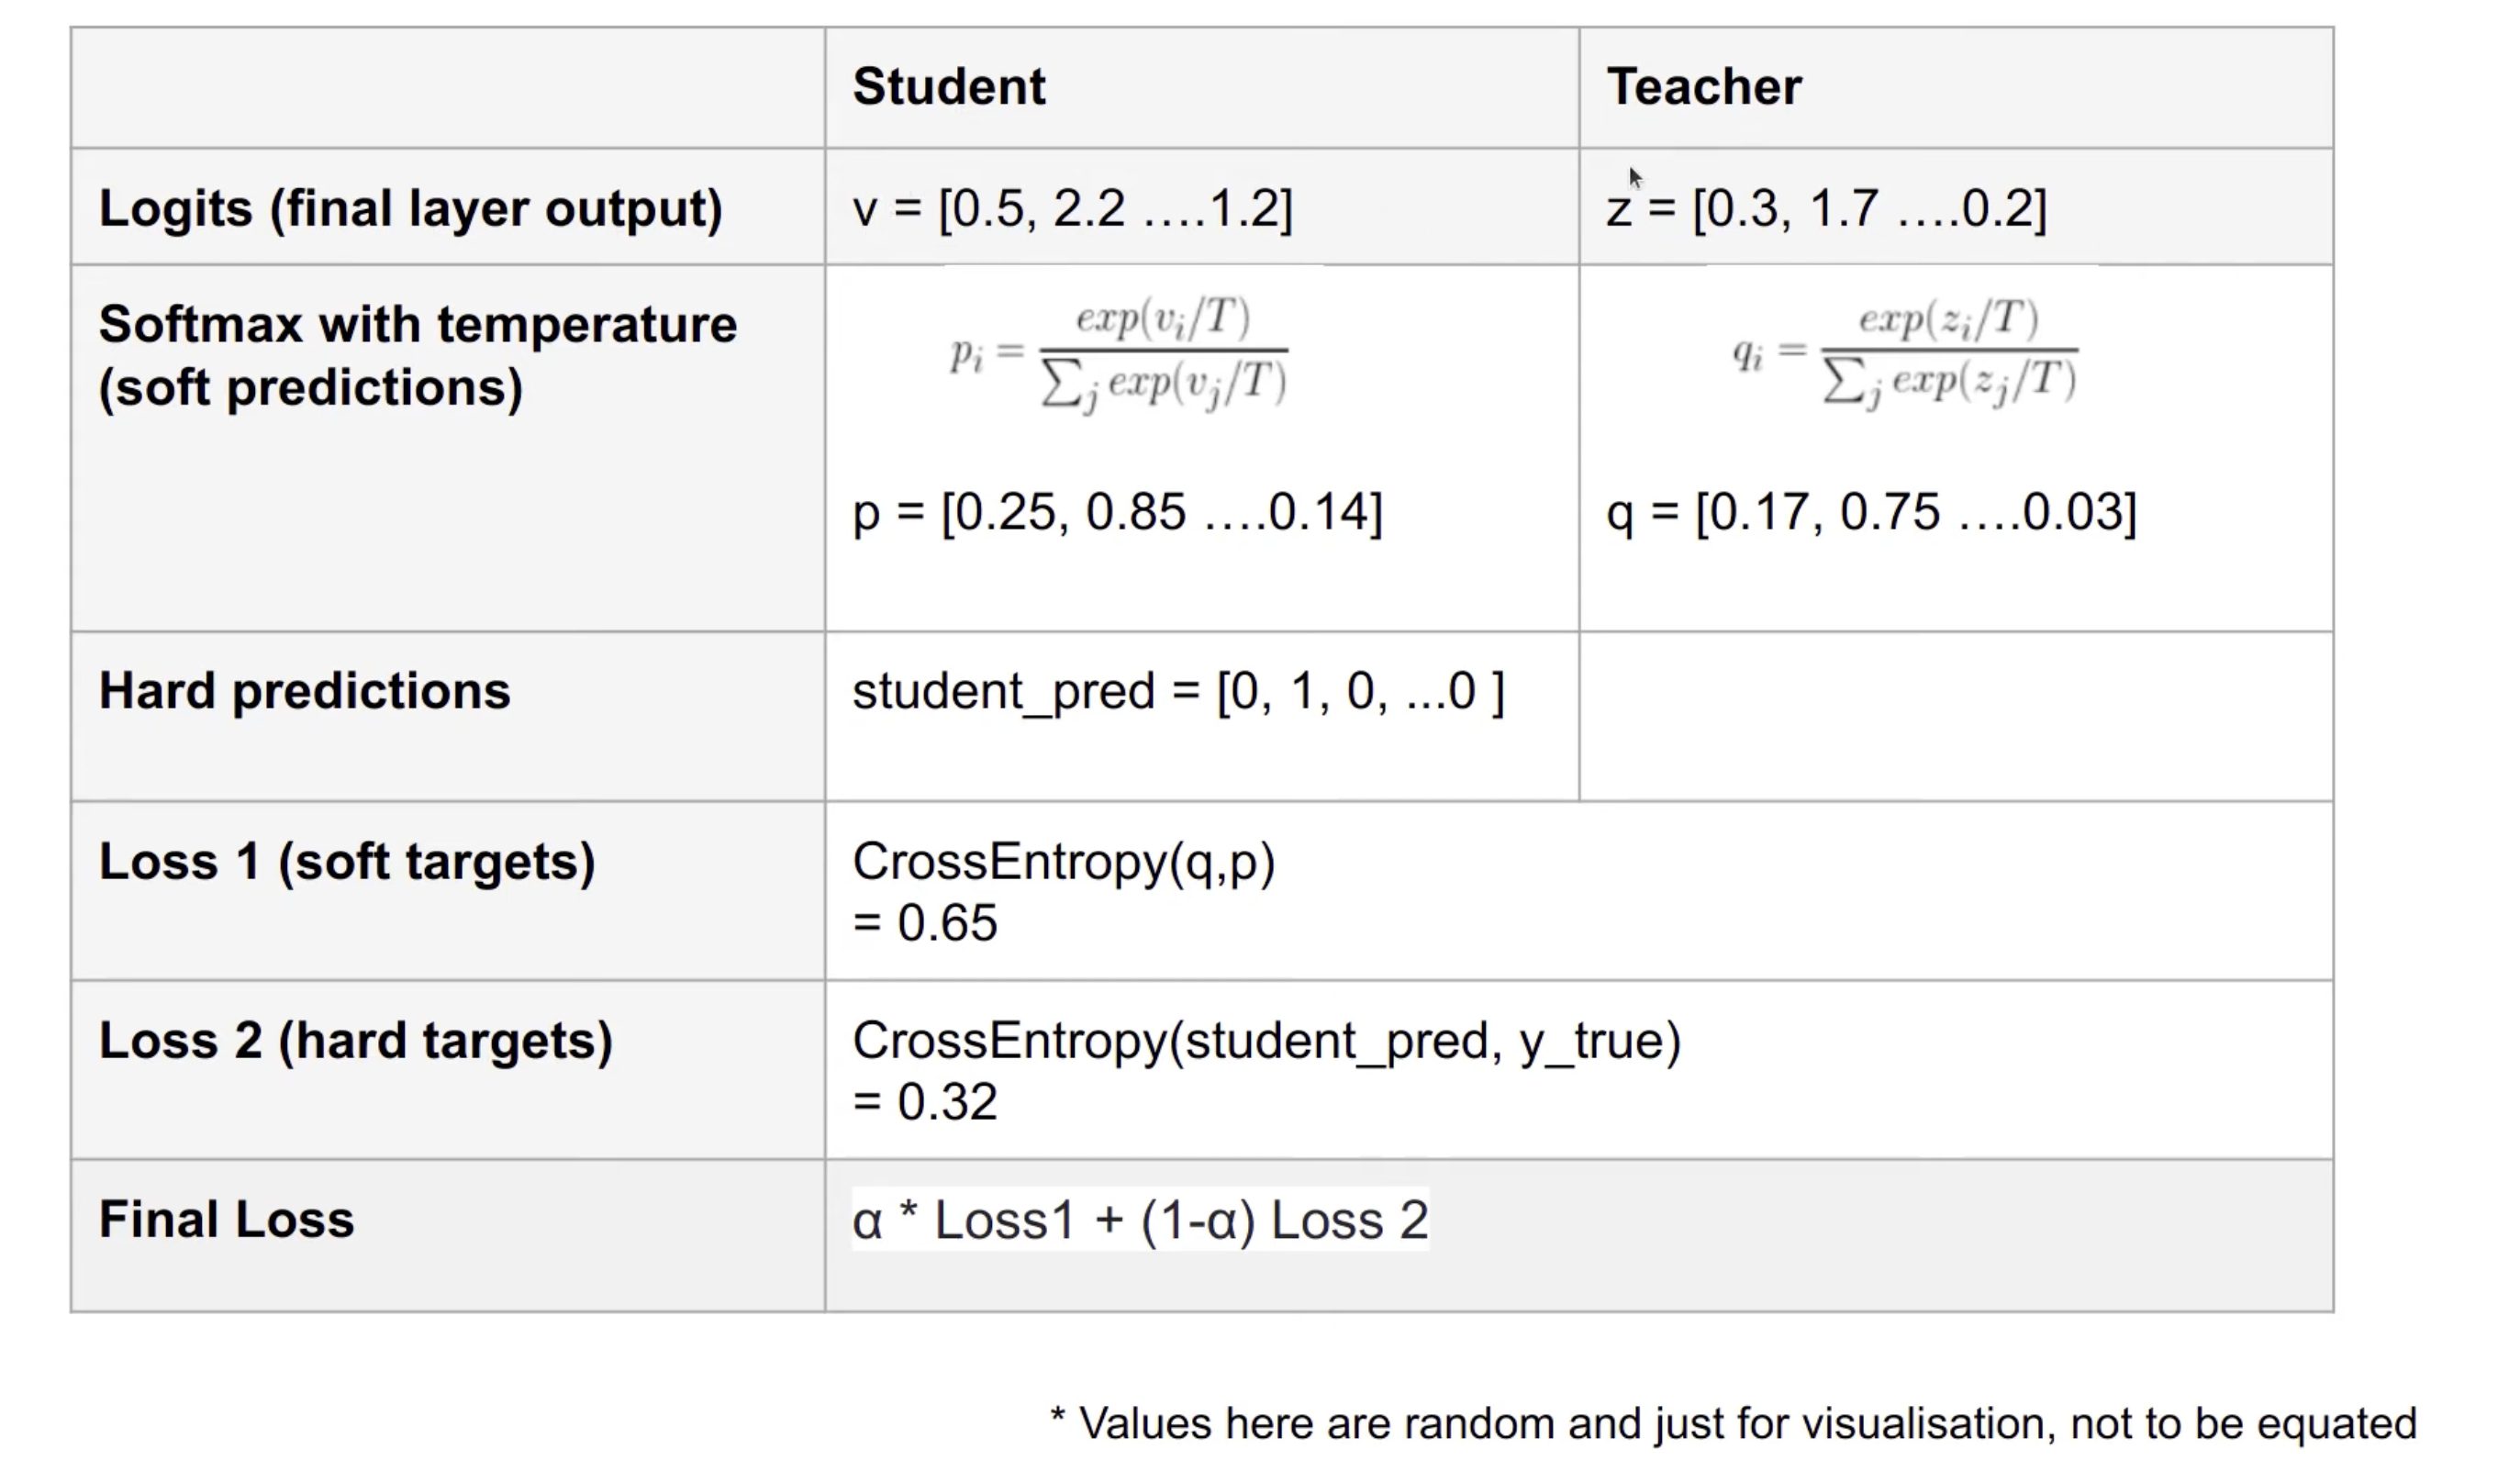Click student_pred = [0, 1, 0, ...0] text

point(1178,691)
